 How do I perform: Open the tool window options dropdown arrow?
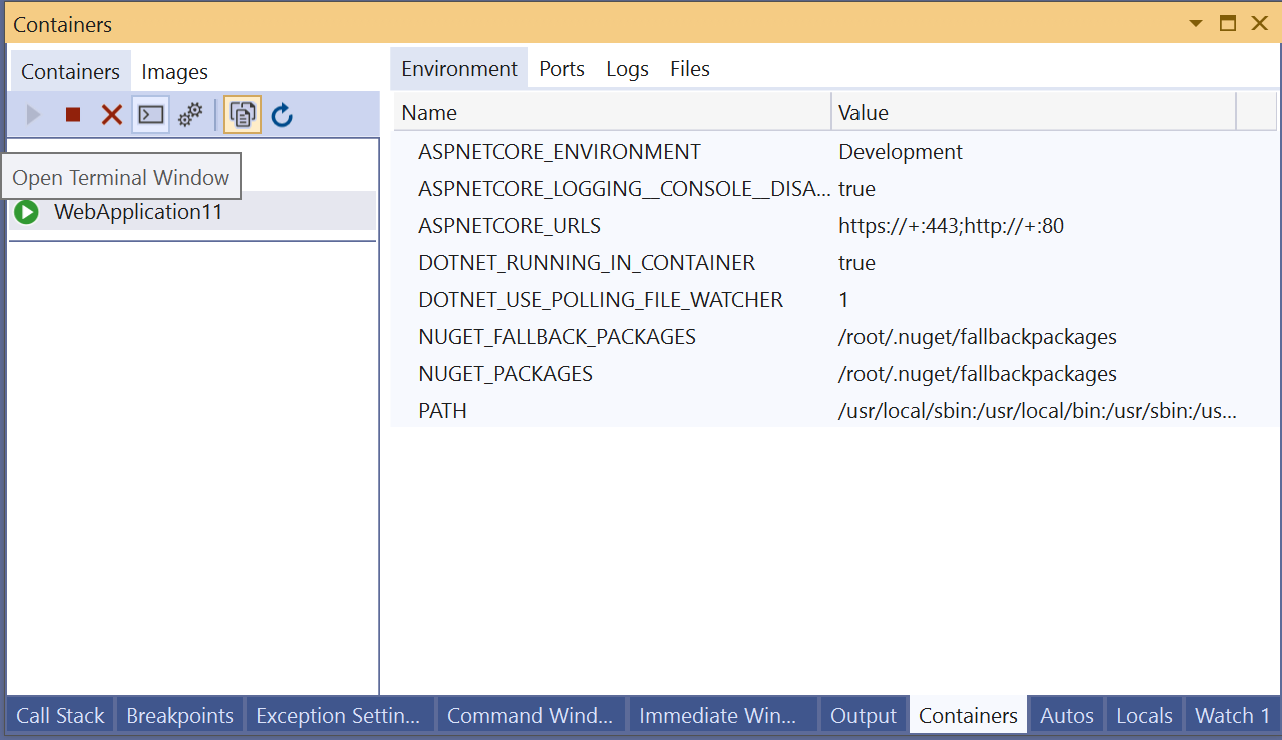(x=1195, y=22)
